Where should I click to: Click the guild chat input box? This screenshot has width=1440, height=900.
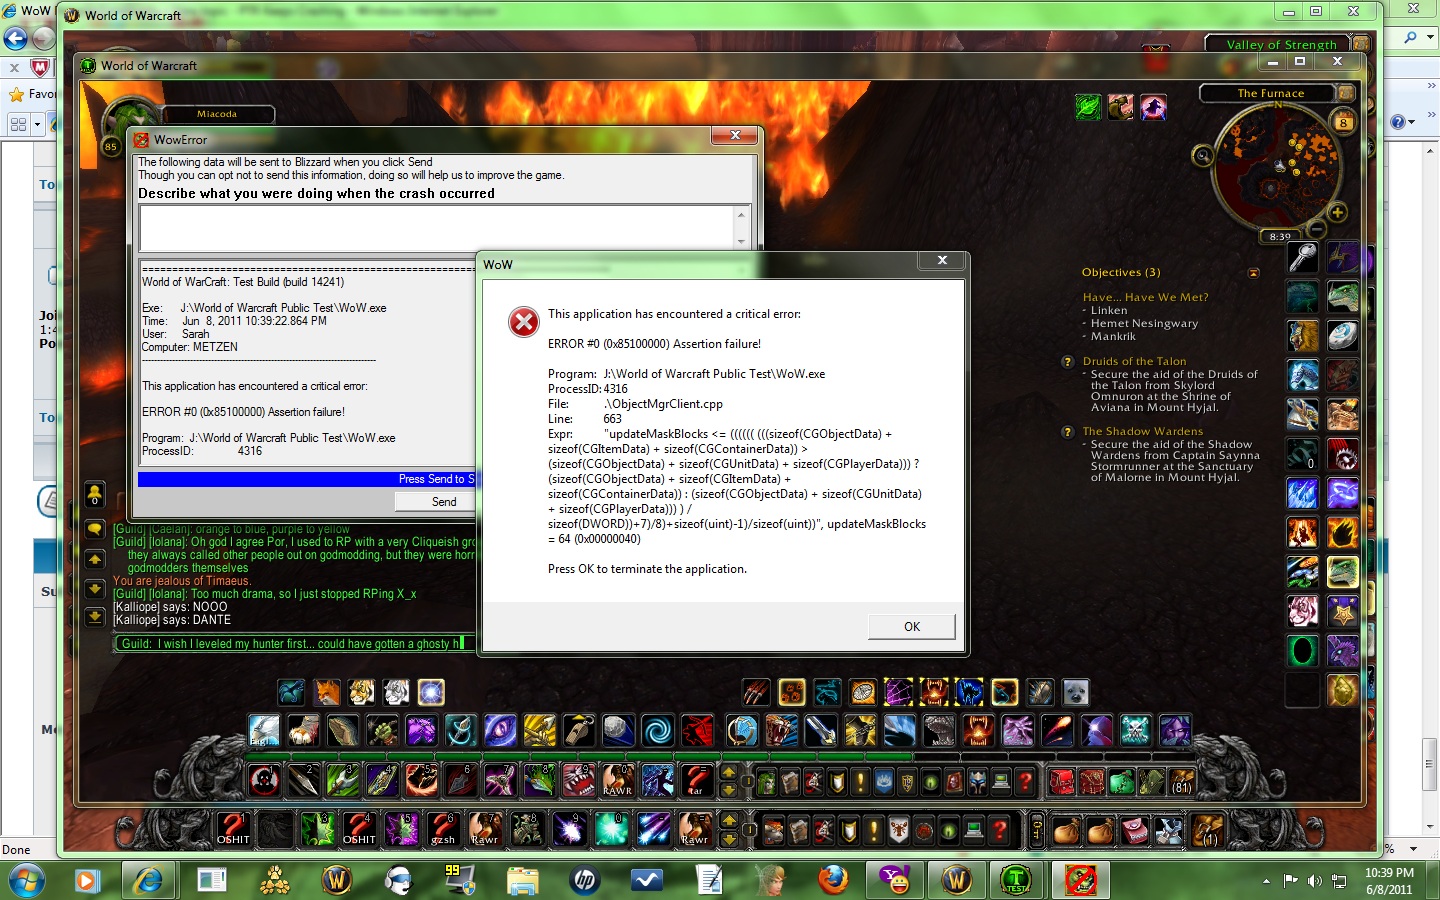[x=290, y=643]
